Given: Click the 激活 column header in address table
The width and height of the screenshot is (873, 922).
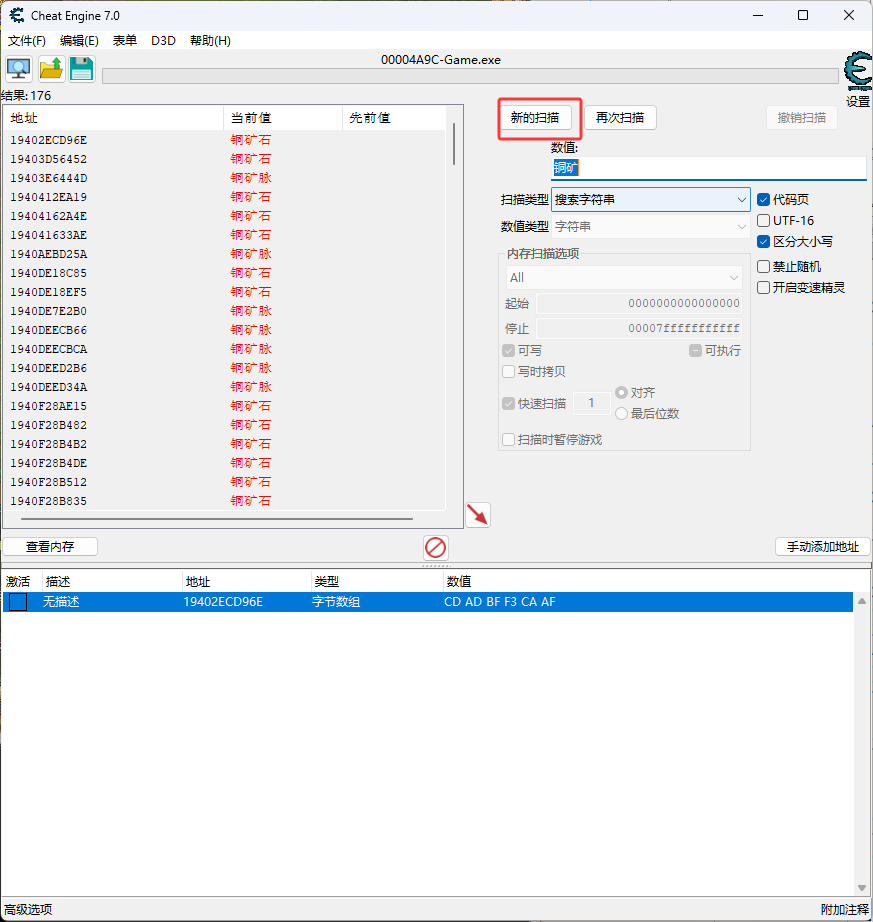Looking at the screenshot, I should [22, 582].
